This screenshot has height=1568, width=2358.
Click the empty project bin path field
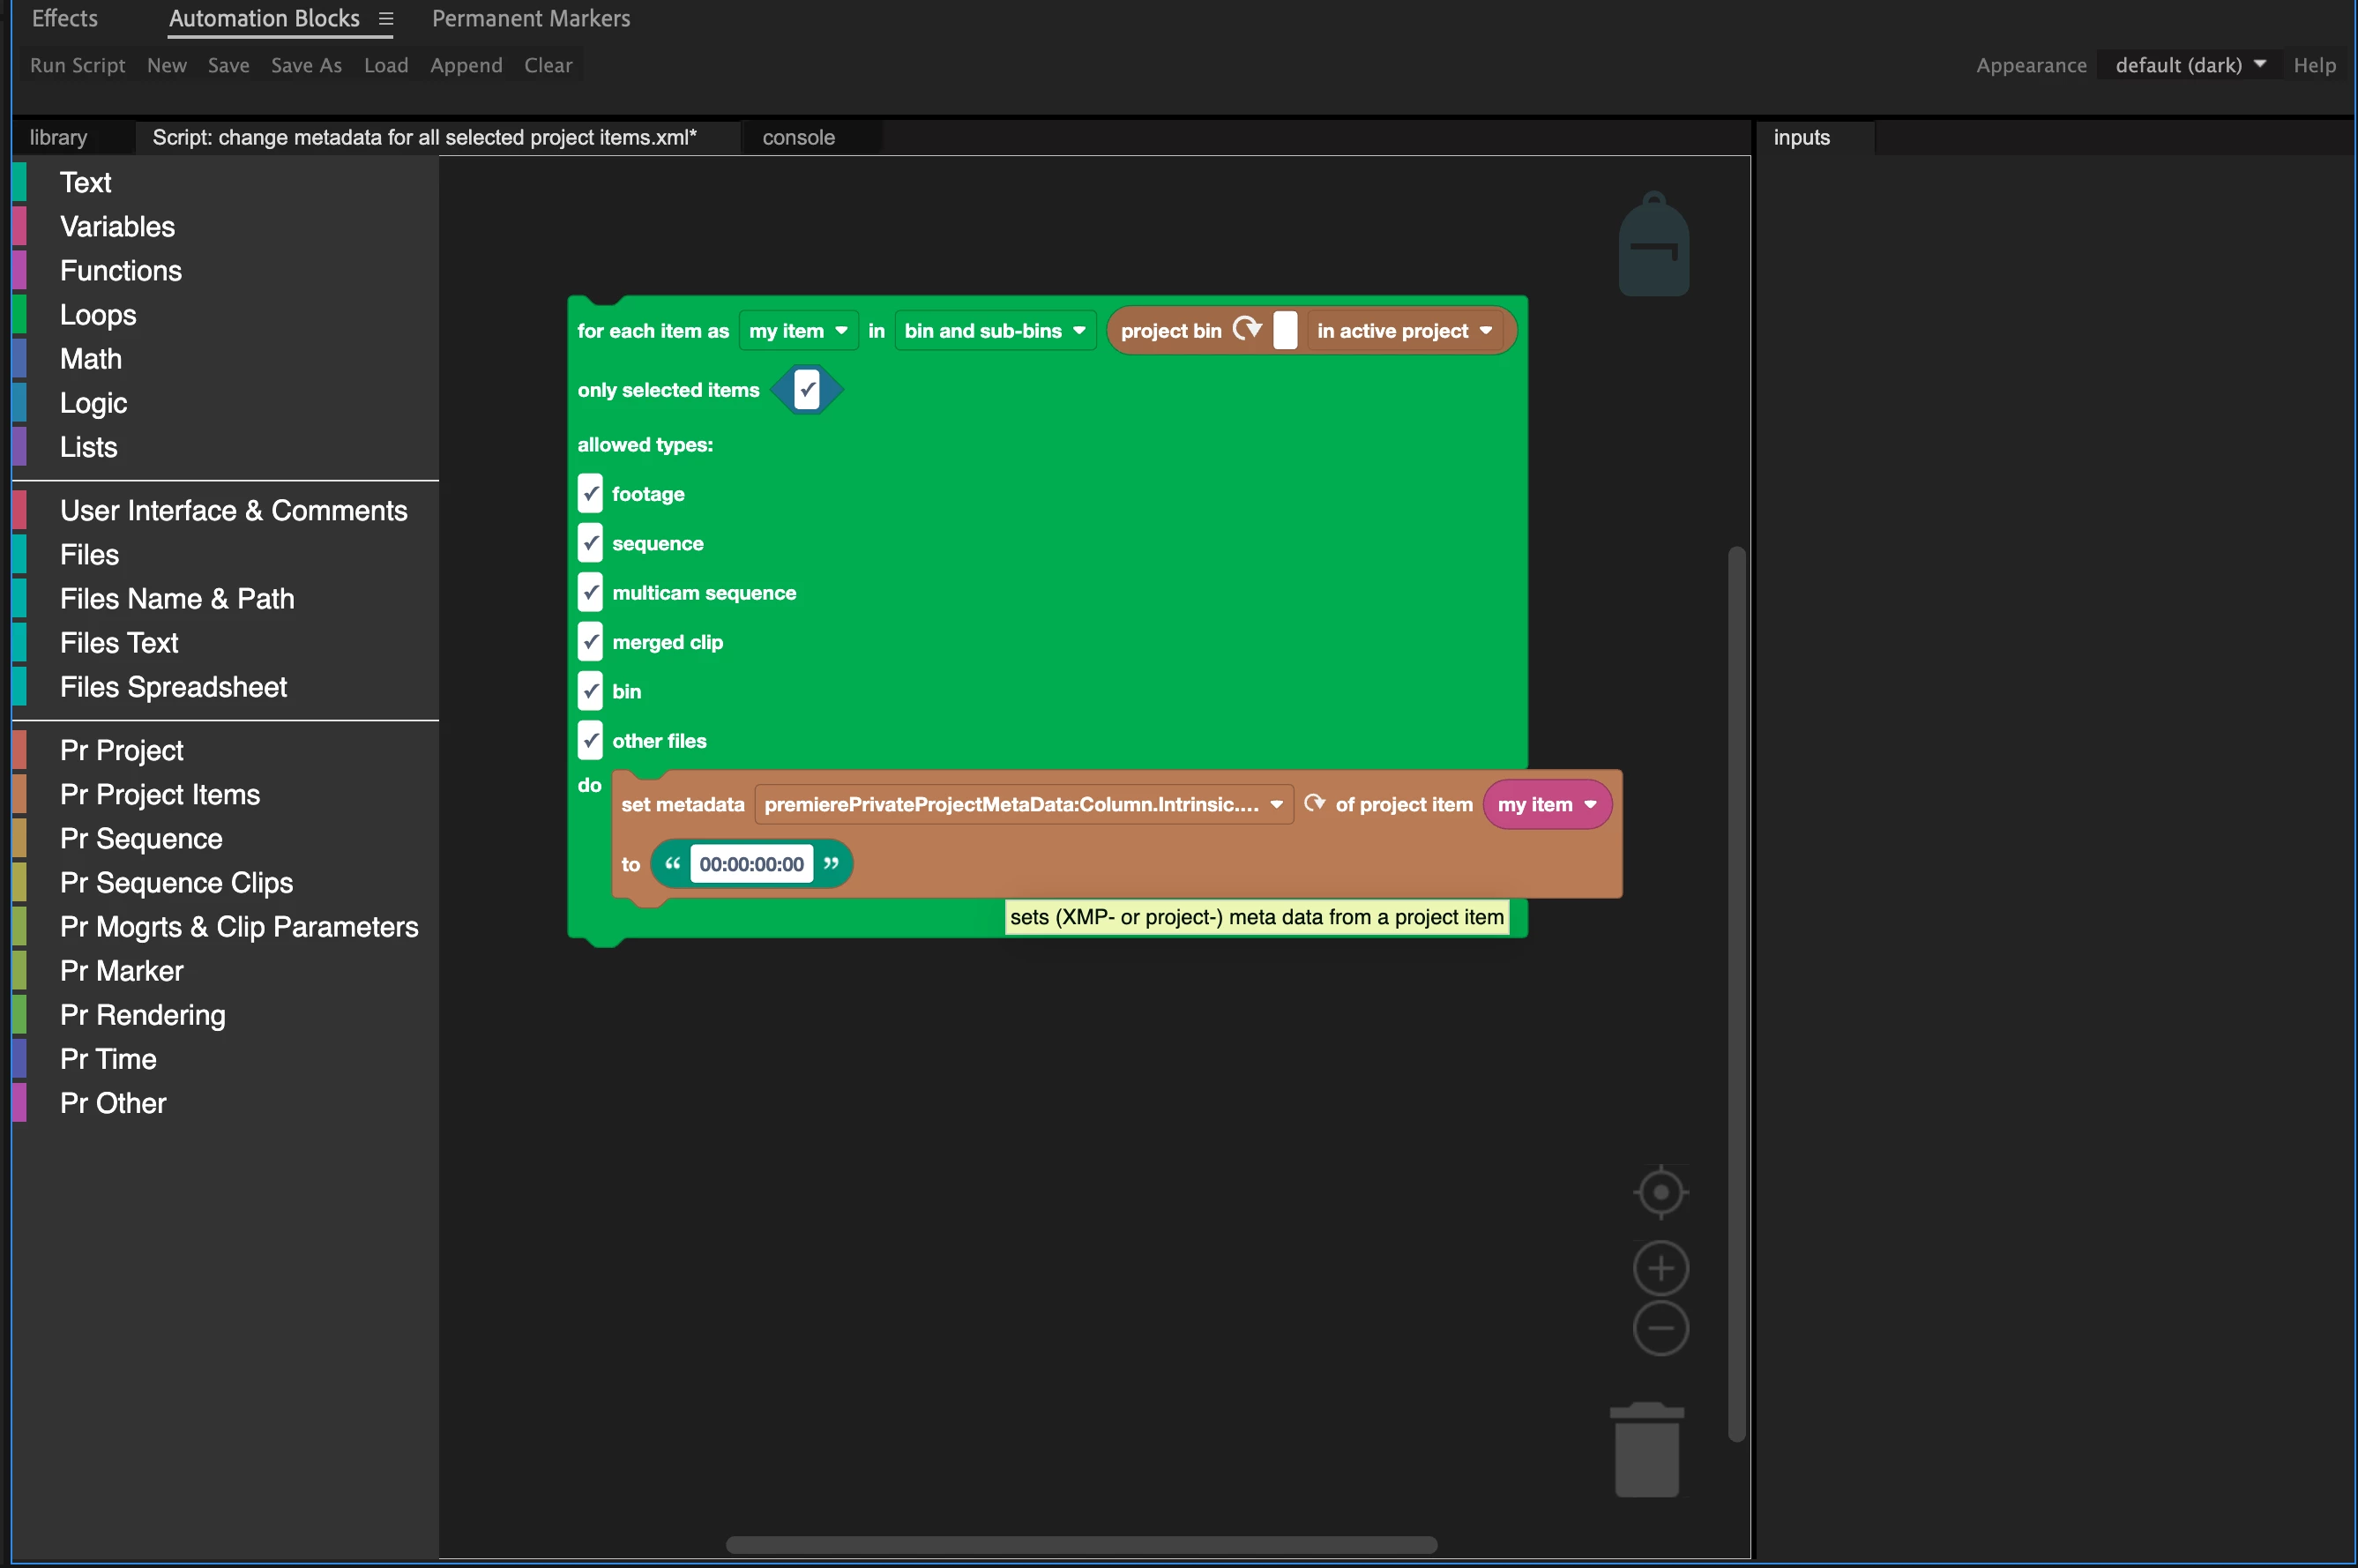1285,330
